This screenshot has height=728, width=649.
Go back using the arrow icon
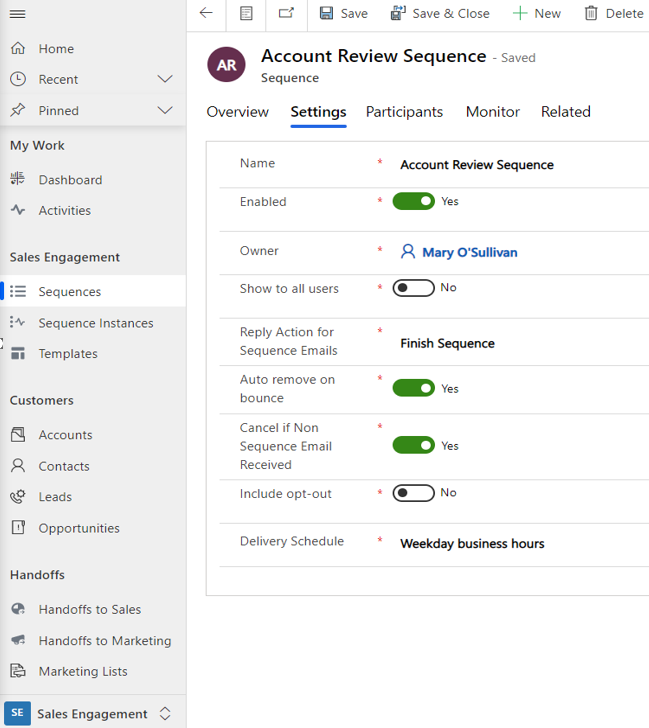(206, 13)
